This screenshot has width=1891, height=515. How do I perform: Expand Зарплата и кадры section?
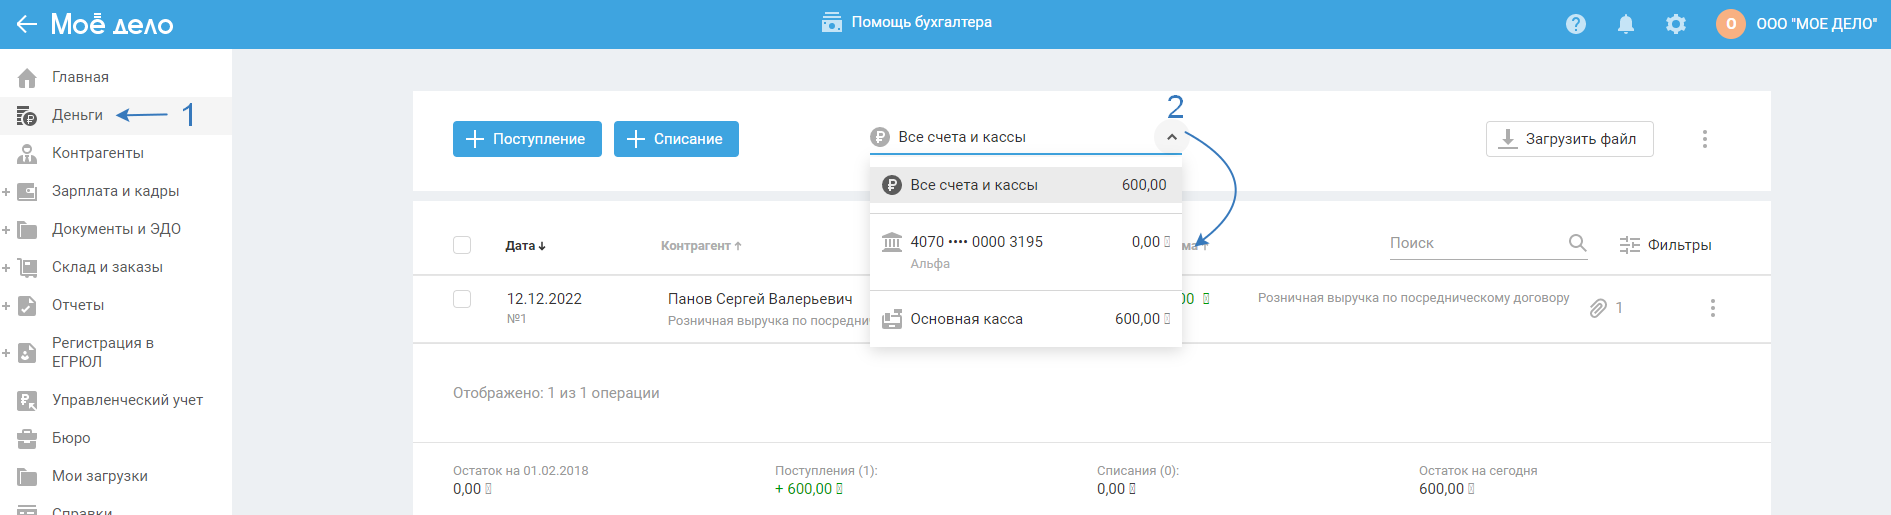(x=6, y=191)
